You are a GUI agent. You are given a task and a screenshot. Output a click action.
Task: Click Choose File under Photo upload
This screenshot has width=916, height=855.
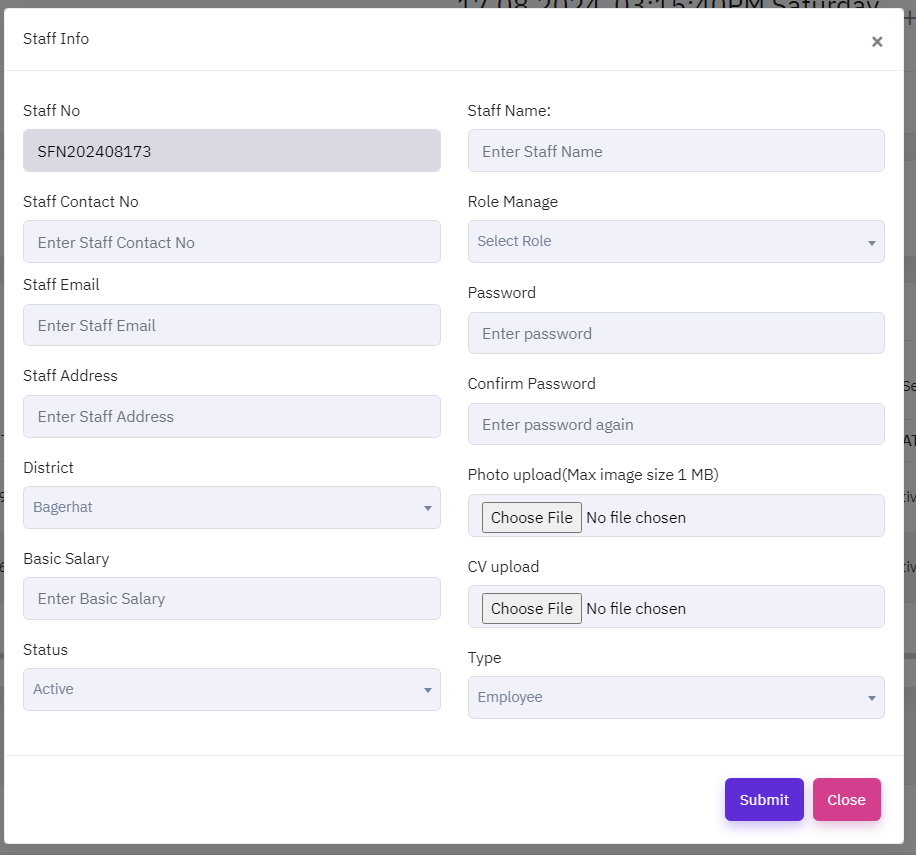click(x=532, y=517)
